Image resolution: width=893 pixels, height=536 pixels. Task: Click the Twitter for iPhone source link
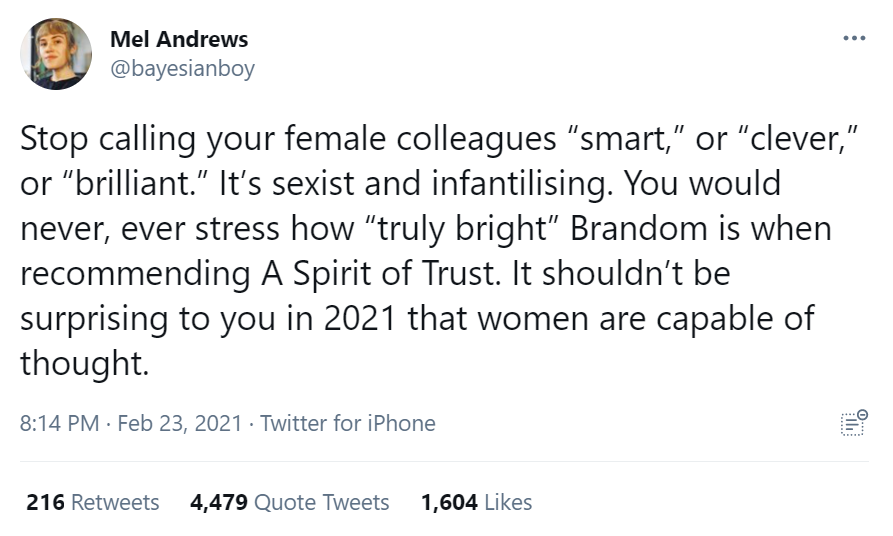[348, 423]
